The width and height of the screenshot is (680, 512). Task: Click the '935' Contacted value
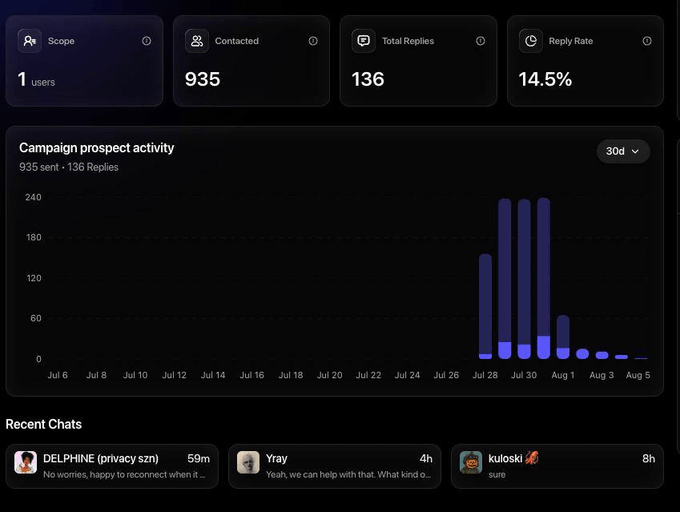coord(203,79)
